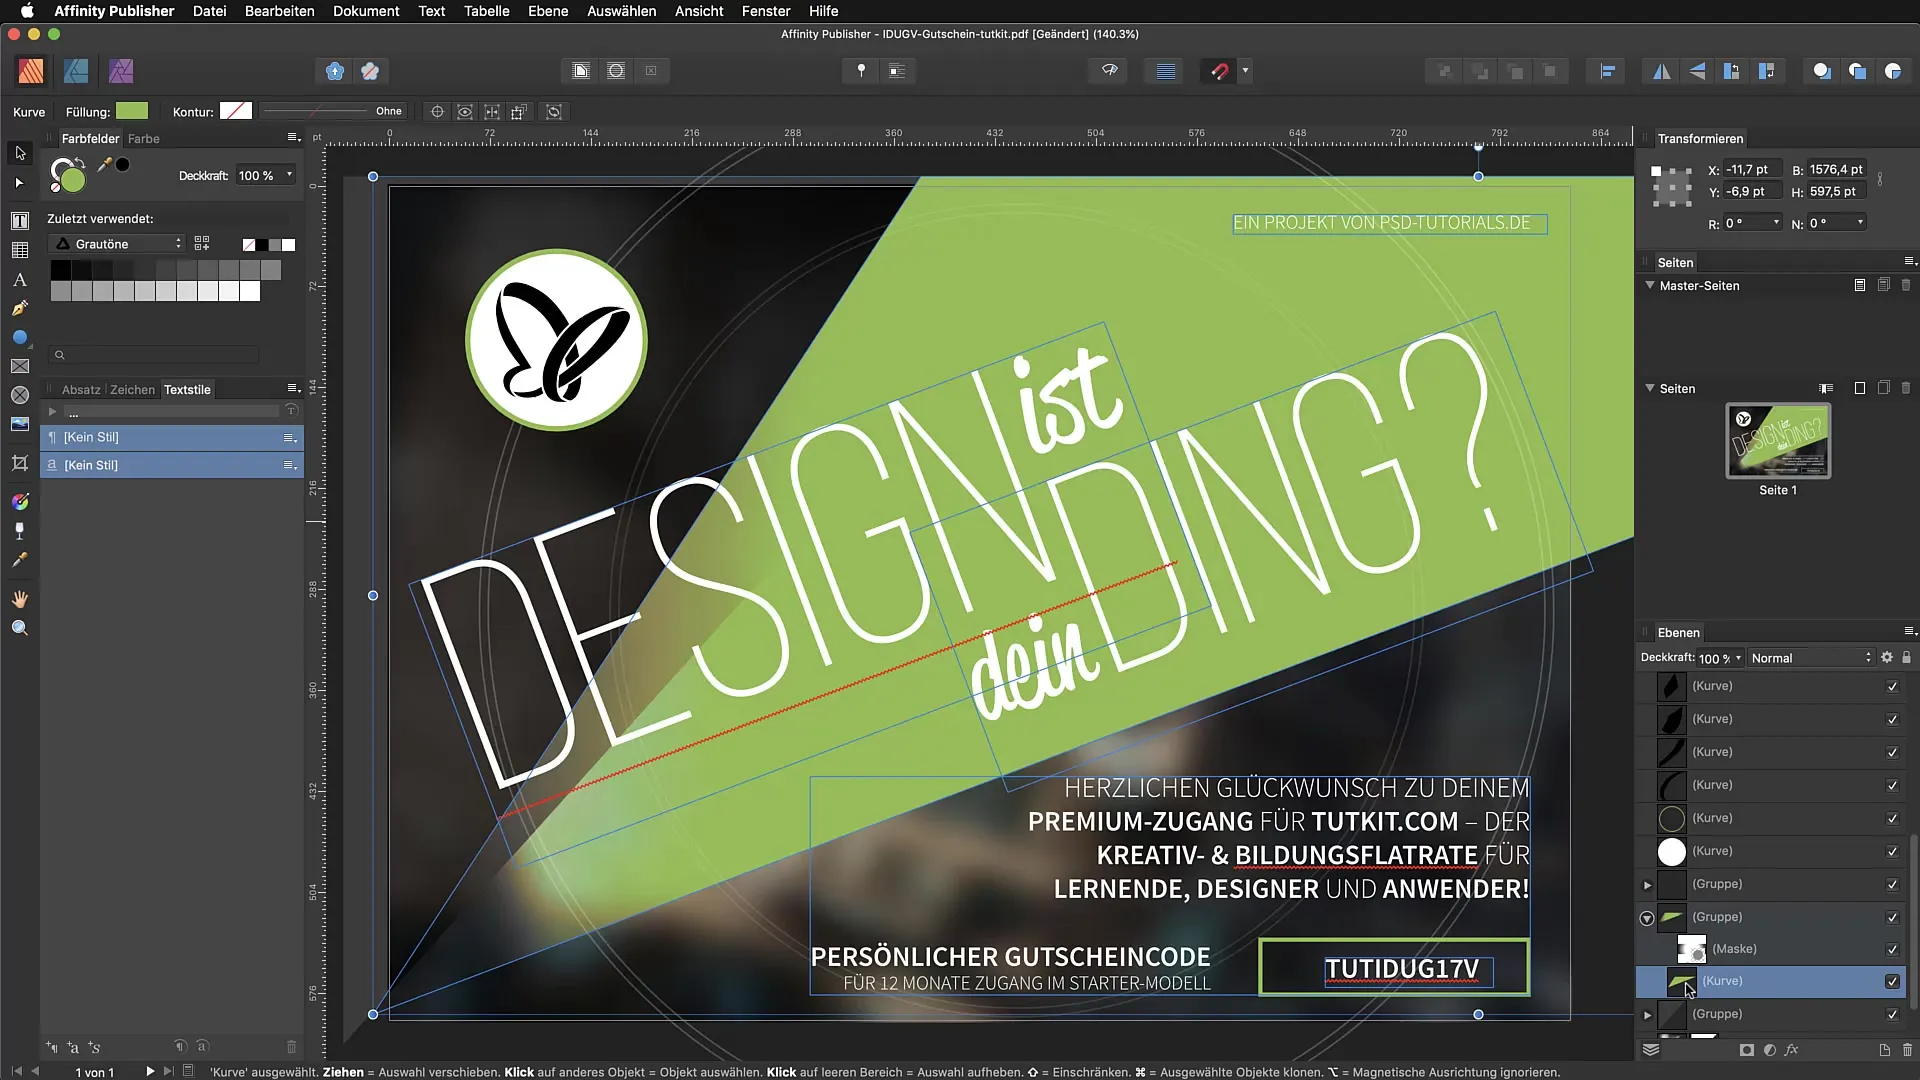Toggle visibility of white circle Kurve layer
The image size is (1920, 1080).
coord(1892,852)
